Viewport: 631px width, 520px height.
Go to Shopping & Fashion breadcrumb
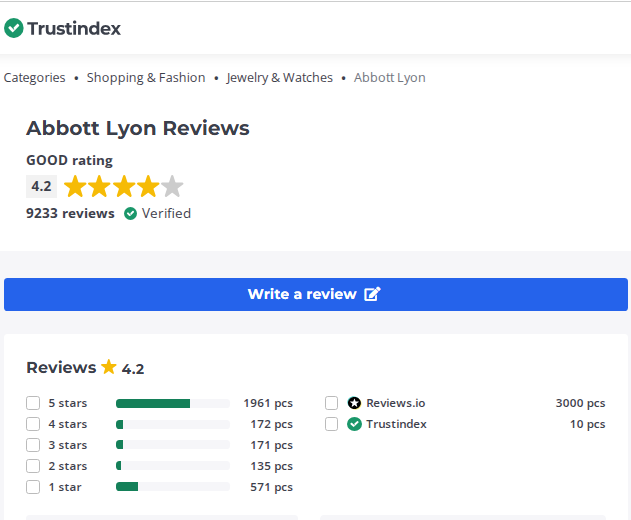[146, 77]
